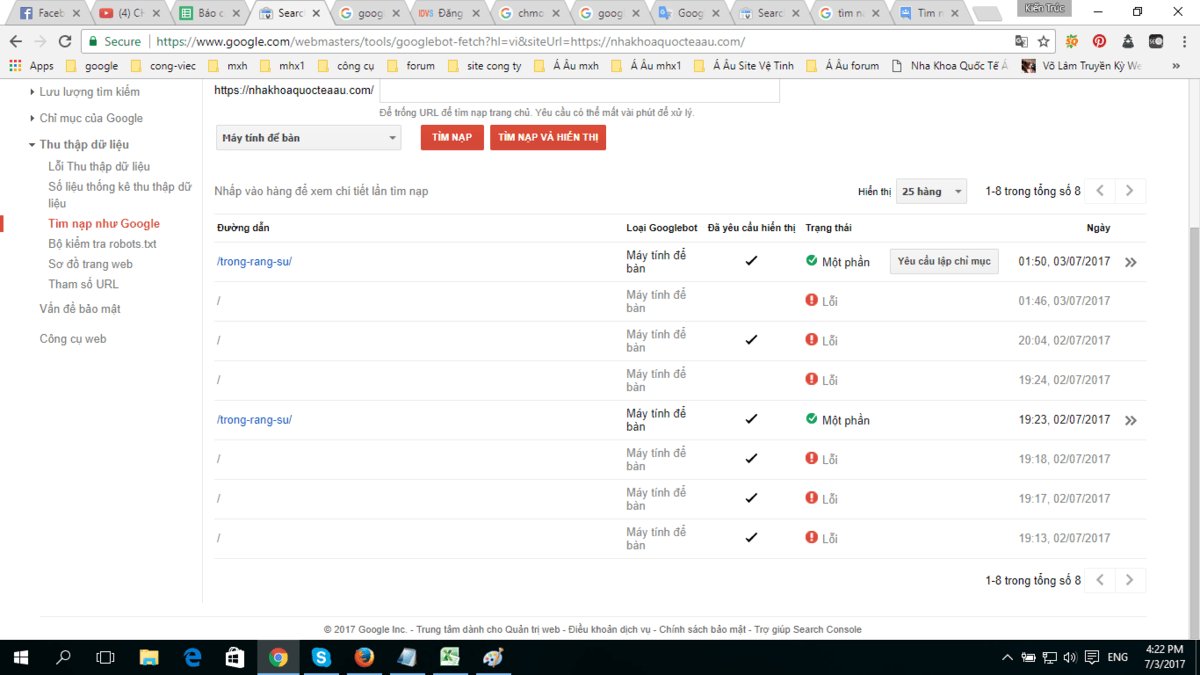Open the Pinterest extension icon
Viewport: 1200px width, 675px height.
pos(1100,42)
